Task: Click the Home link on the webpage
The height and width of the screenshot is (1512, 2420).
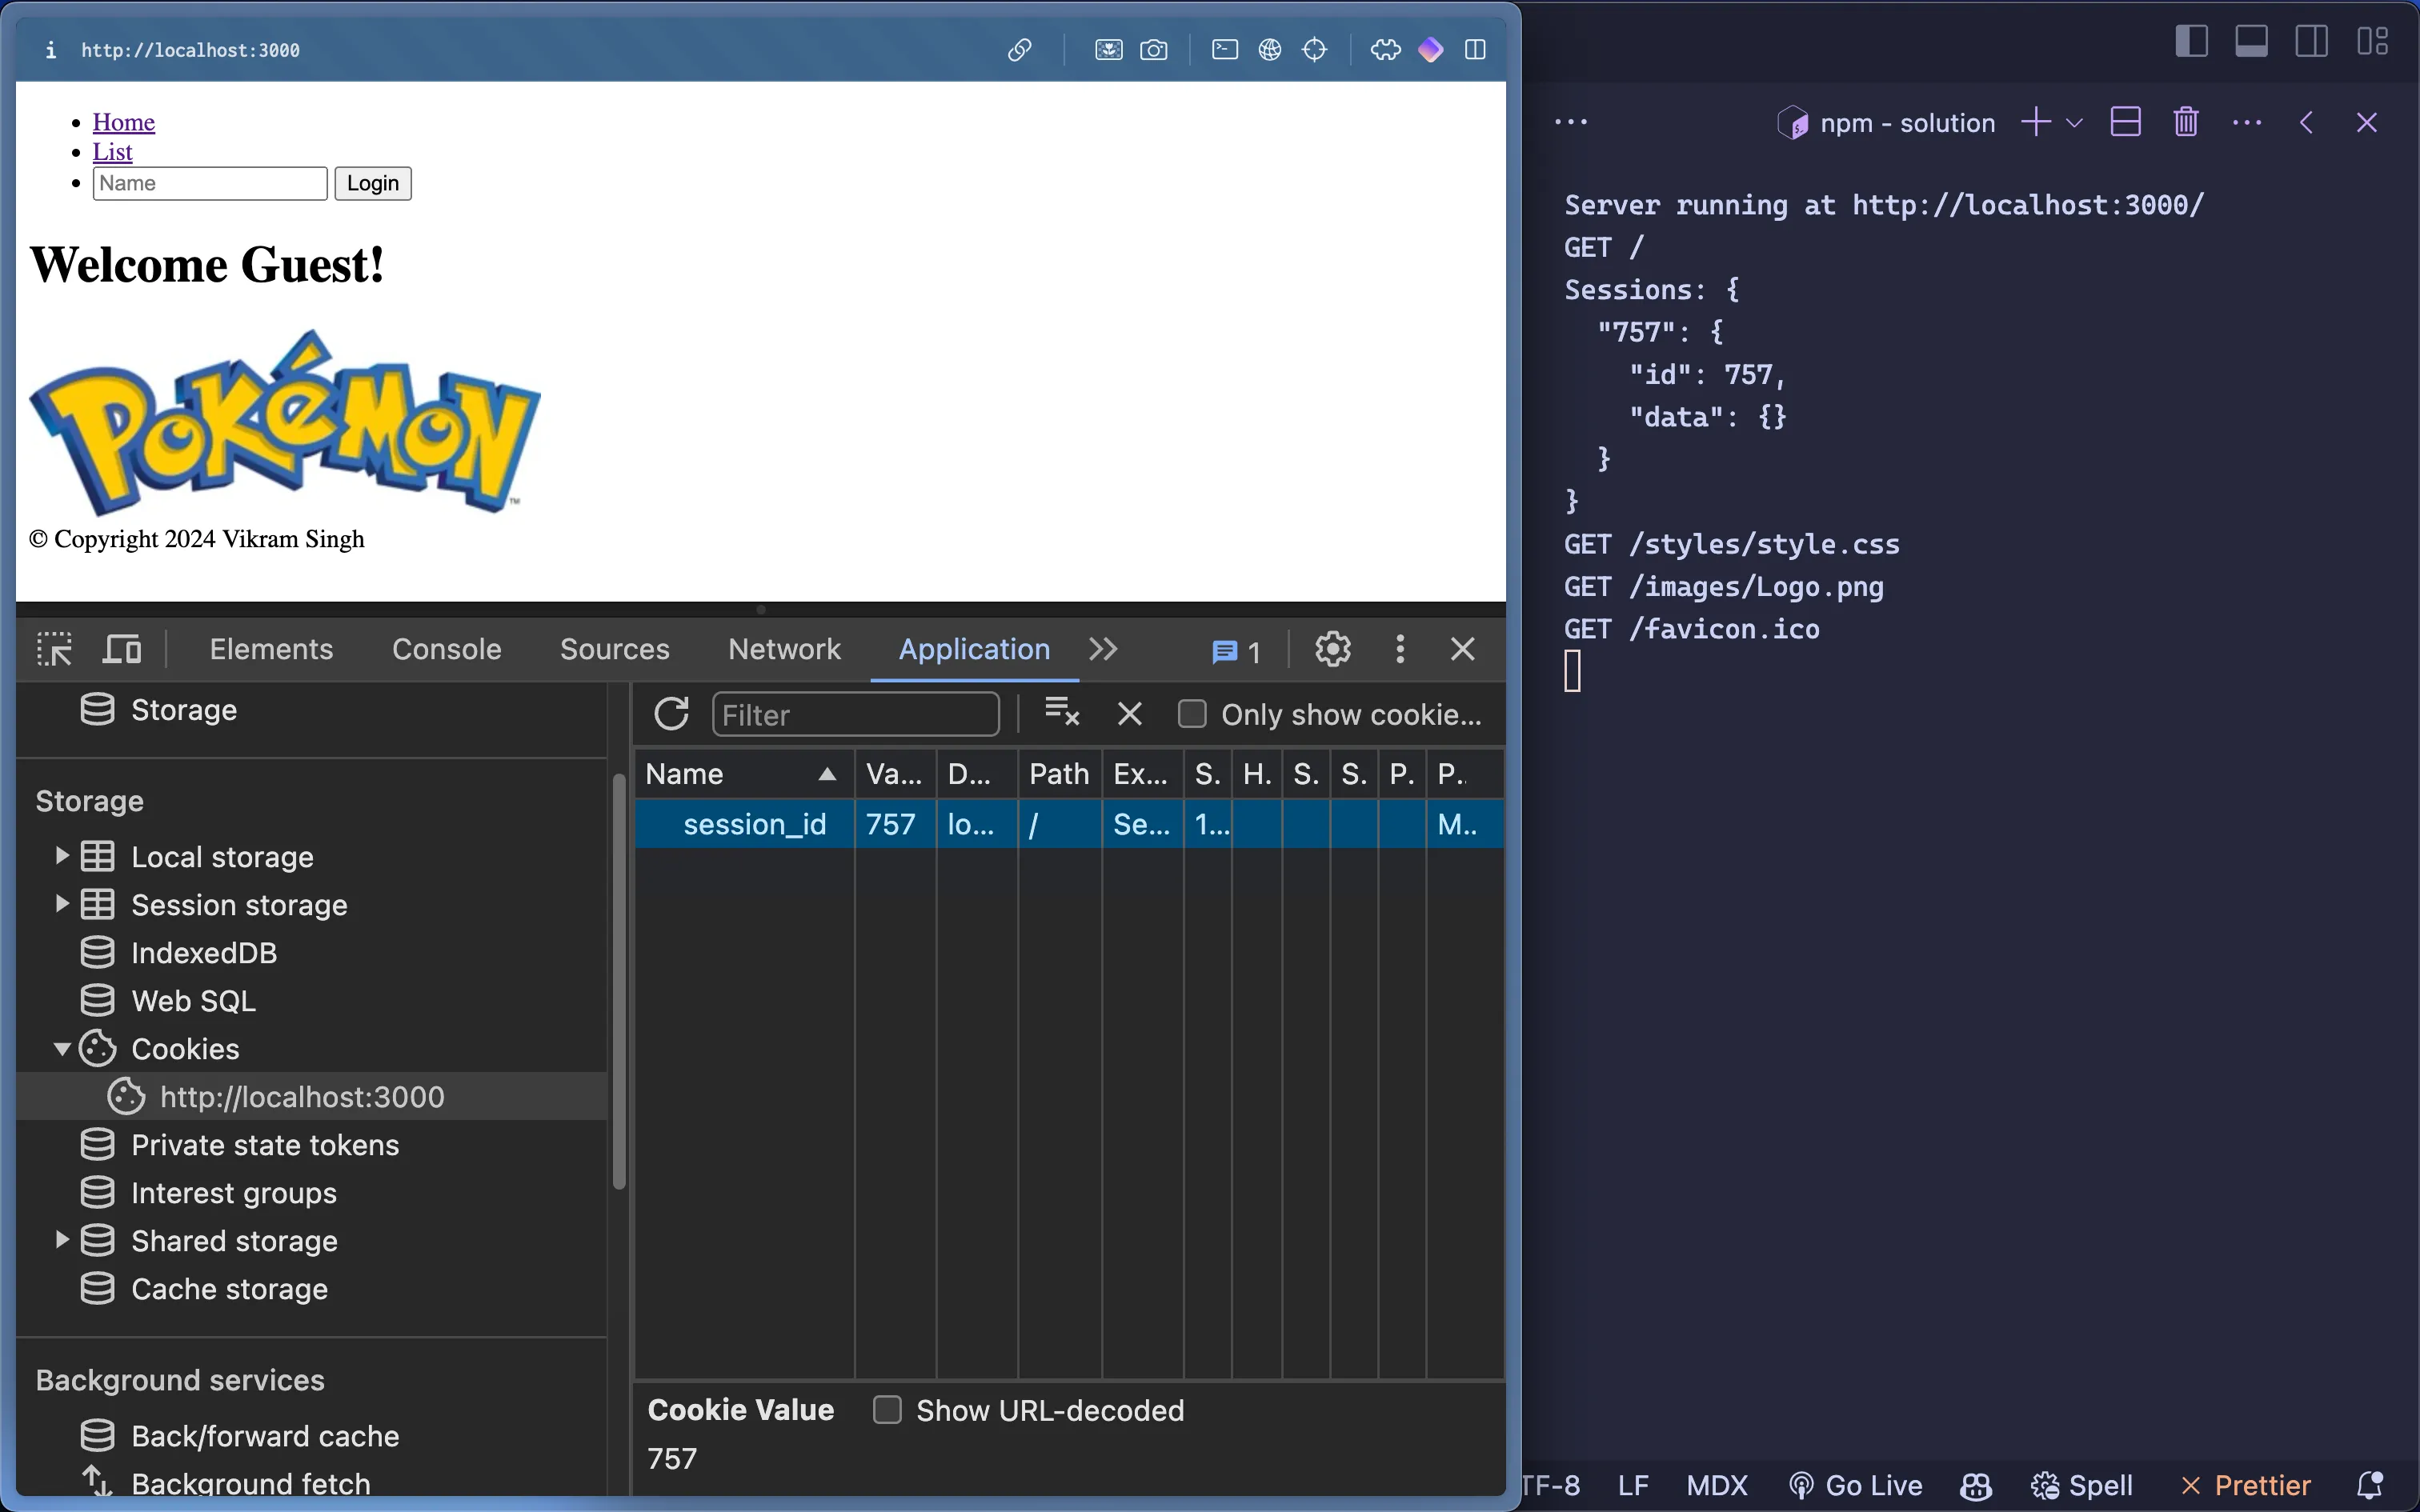Action: coord(124,122)
